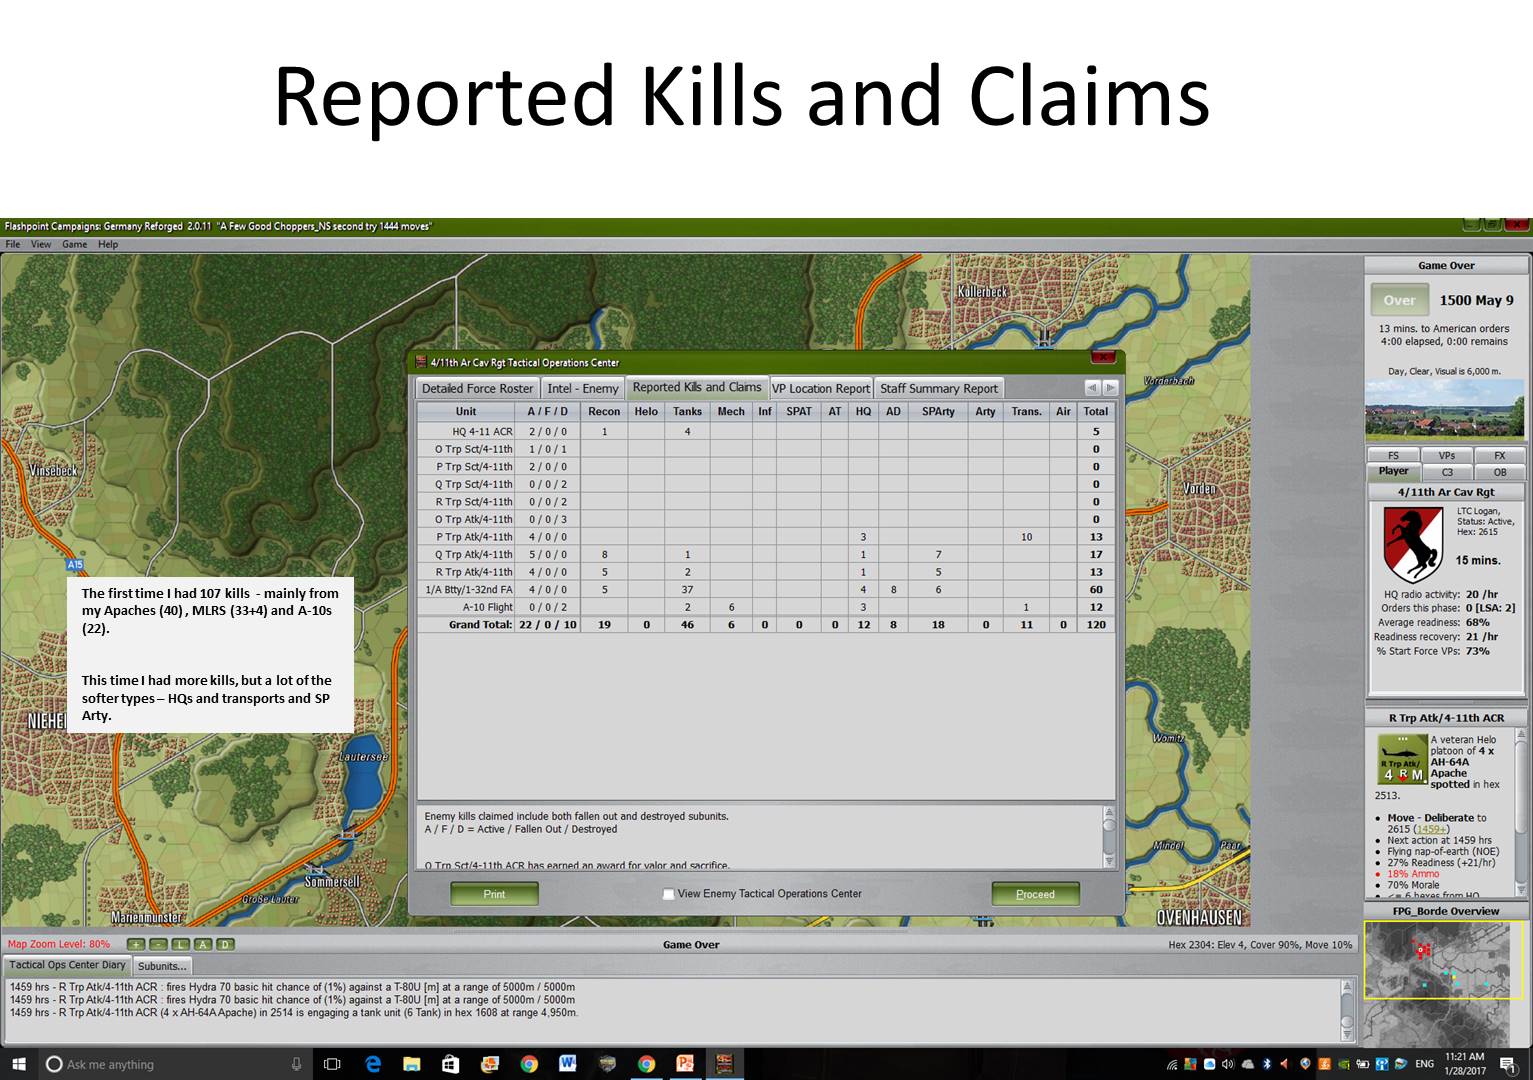The height and width of the screenshot is (1080, 1533).
Task: Switch to the Intel - Enemy tab
Action: [583, 388]
